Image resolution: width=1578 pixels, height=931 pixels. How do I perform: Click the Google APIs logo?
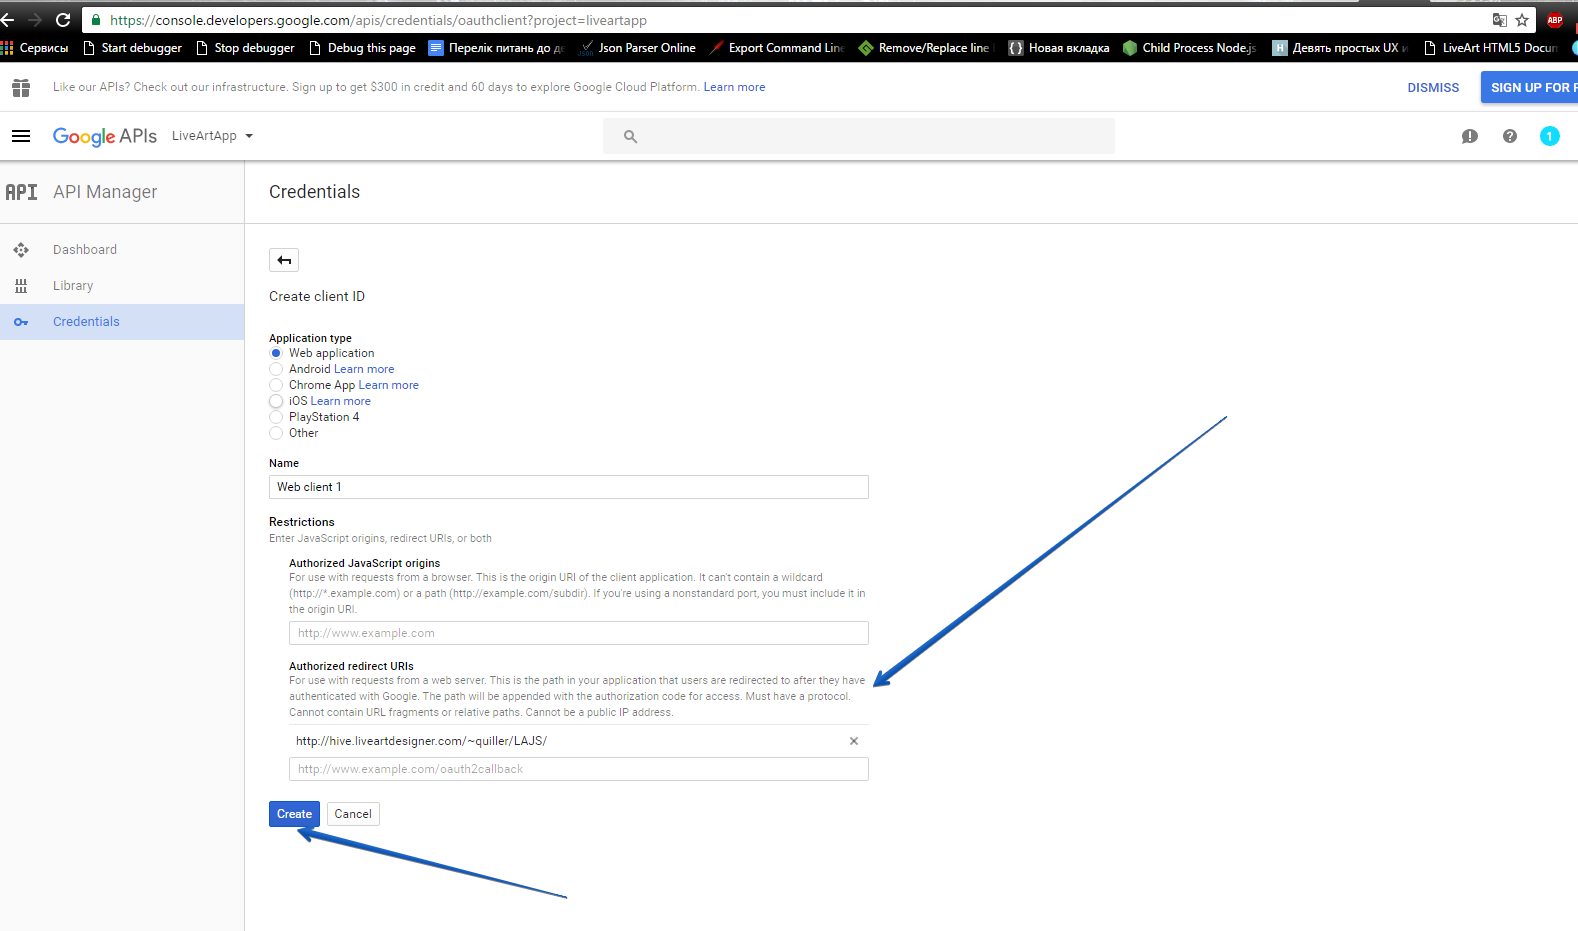click(x=105, y=136)
